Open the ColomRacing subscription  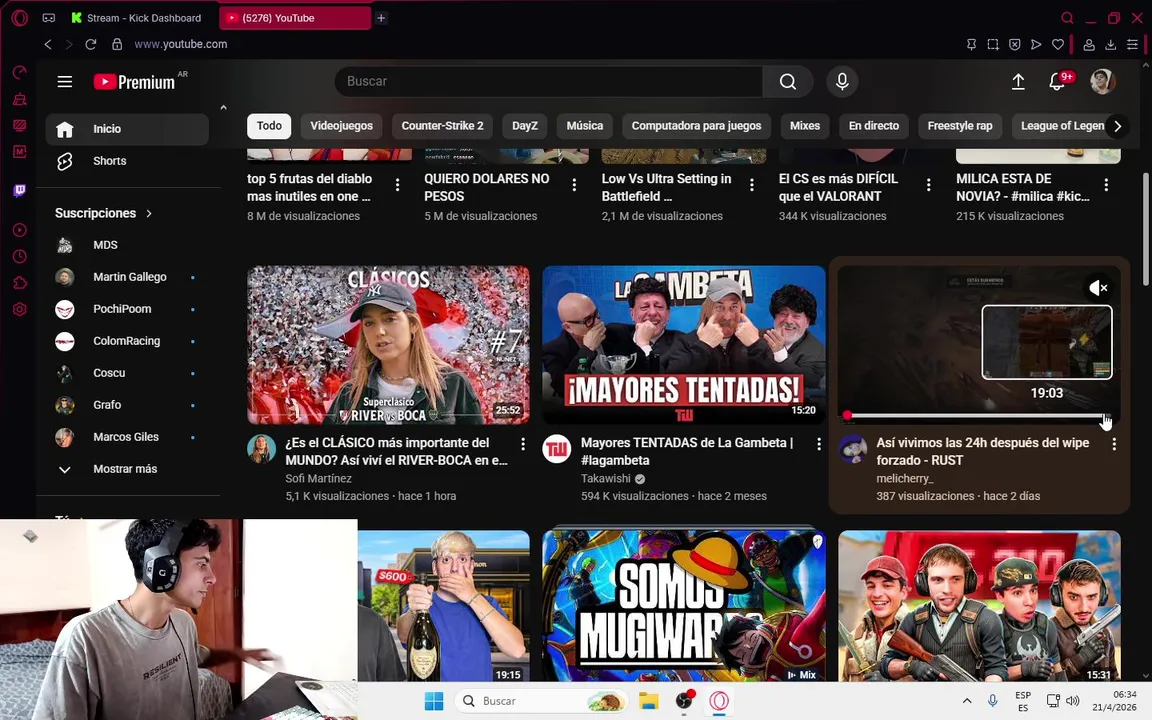[127, 341]
